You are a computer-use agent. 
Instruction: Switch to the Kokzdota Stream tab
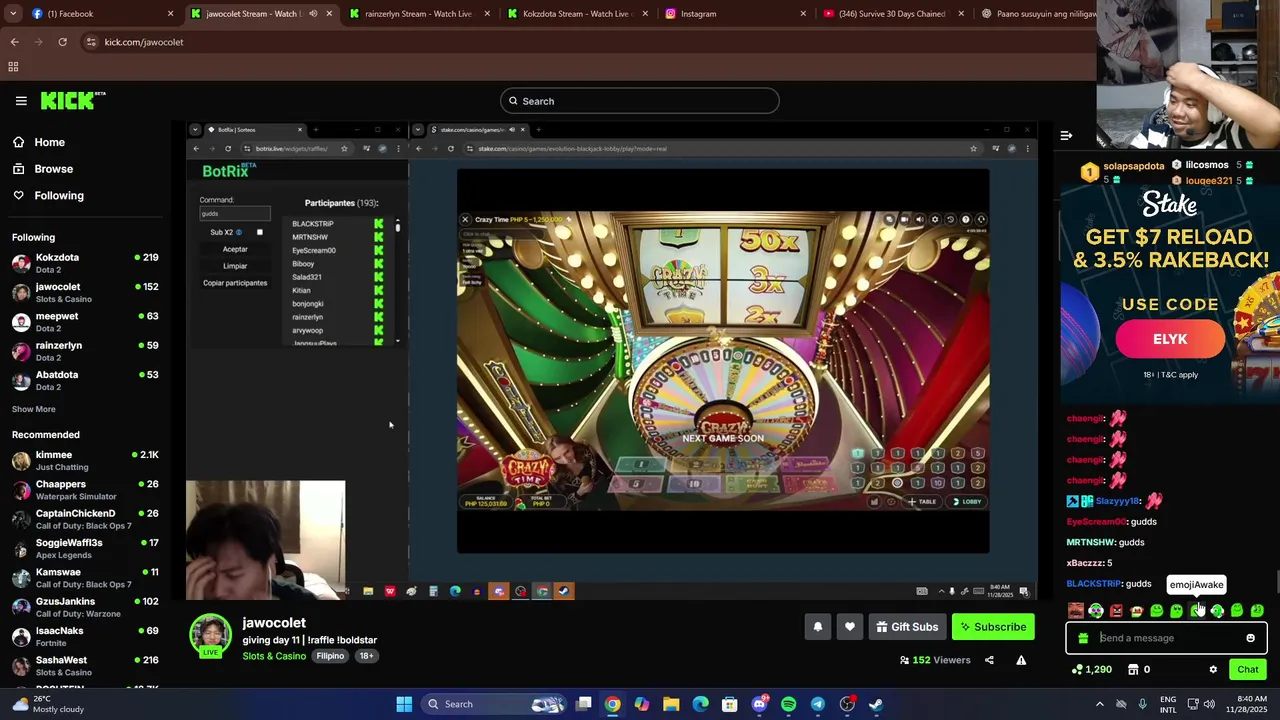577,14
